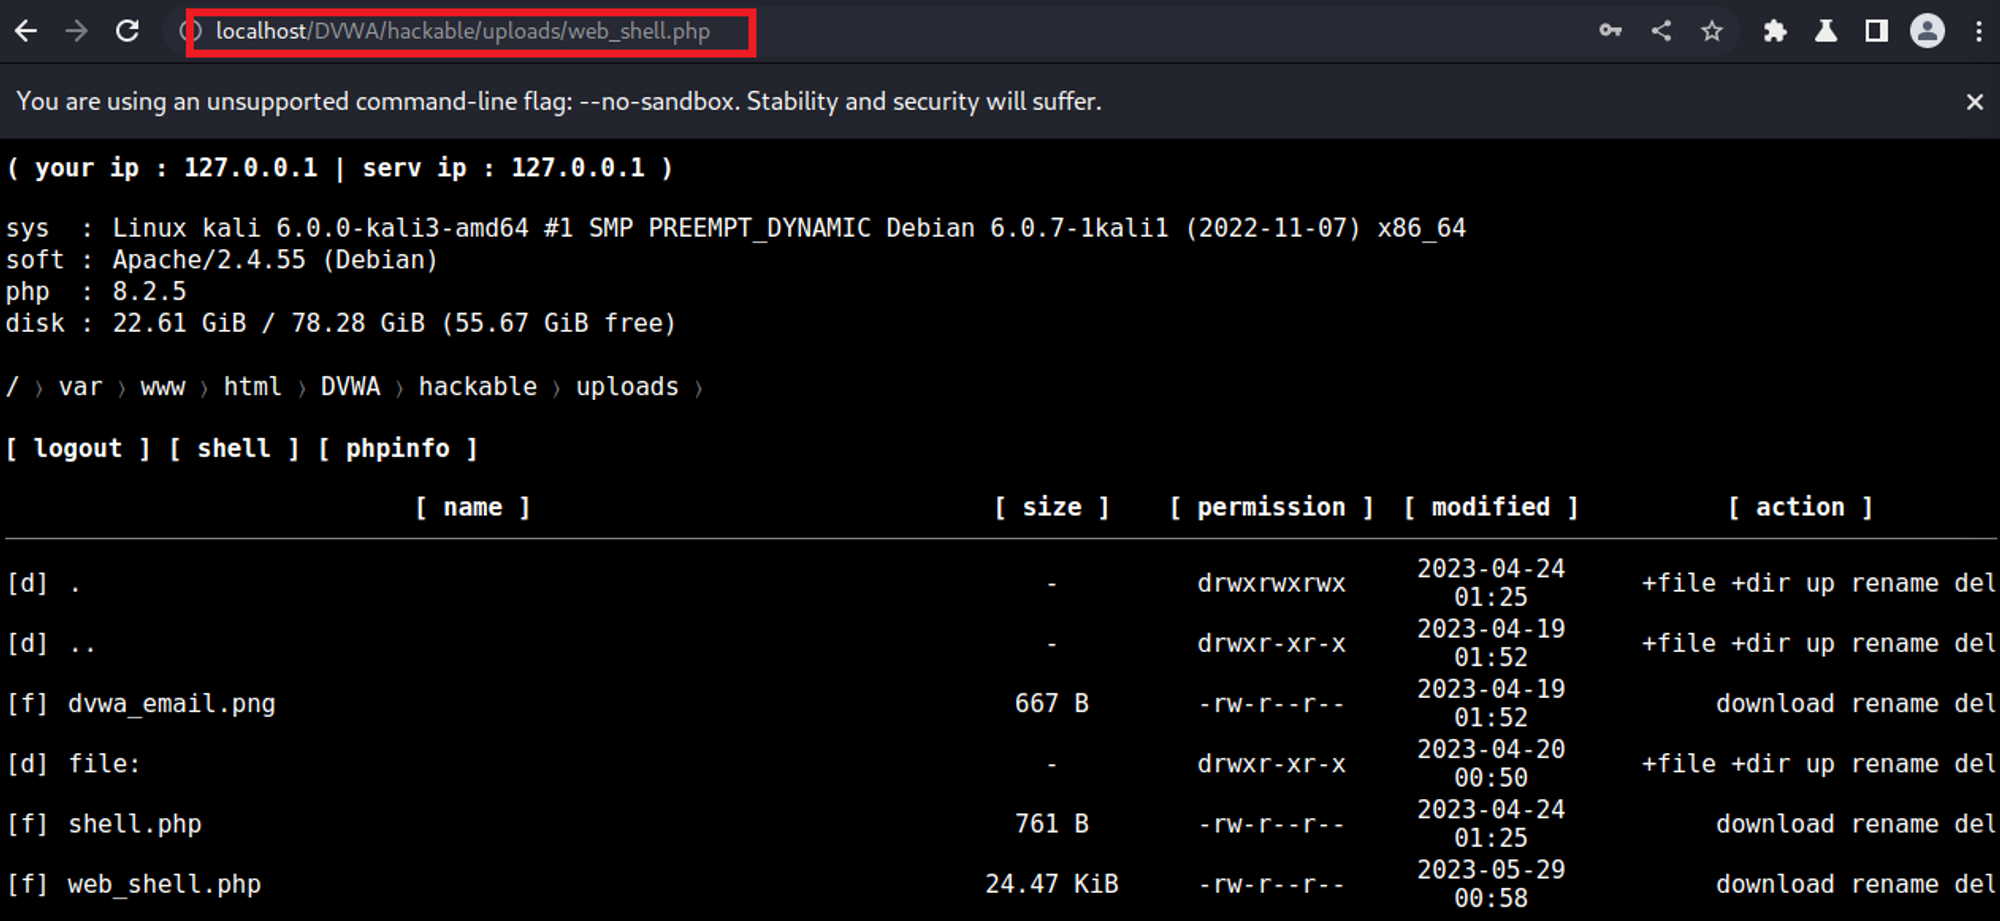This screenshot has height=921, width=2000.
Task: Sort by the name column header
Action: pyautogui.click(x=473, y=507)
